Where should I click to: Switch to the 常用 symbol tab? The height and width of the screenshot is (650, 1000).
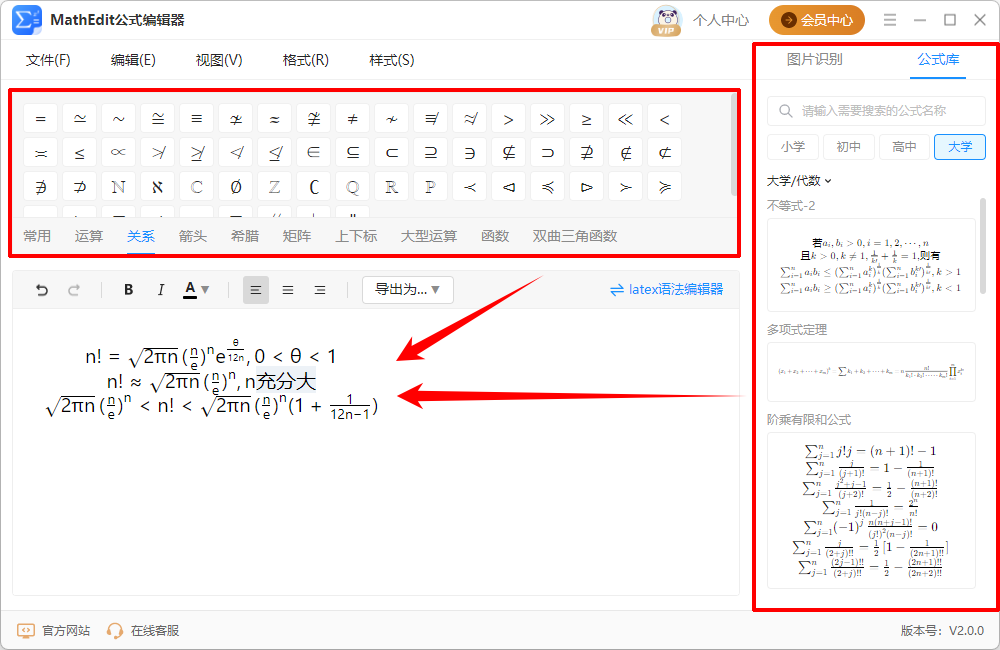(37, 236)
